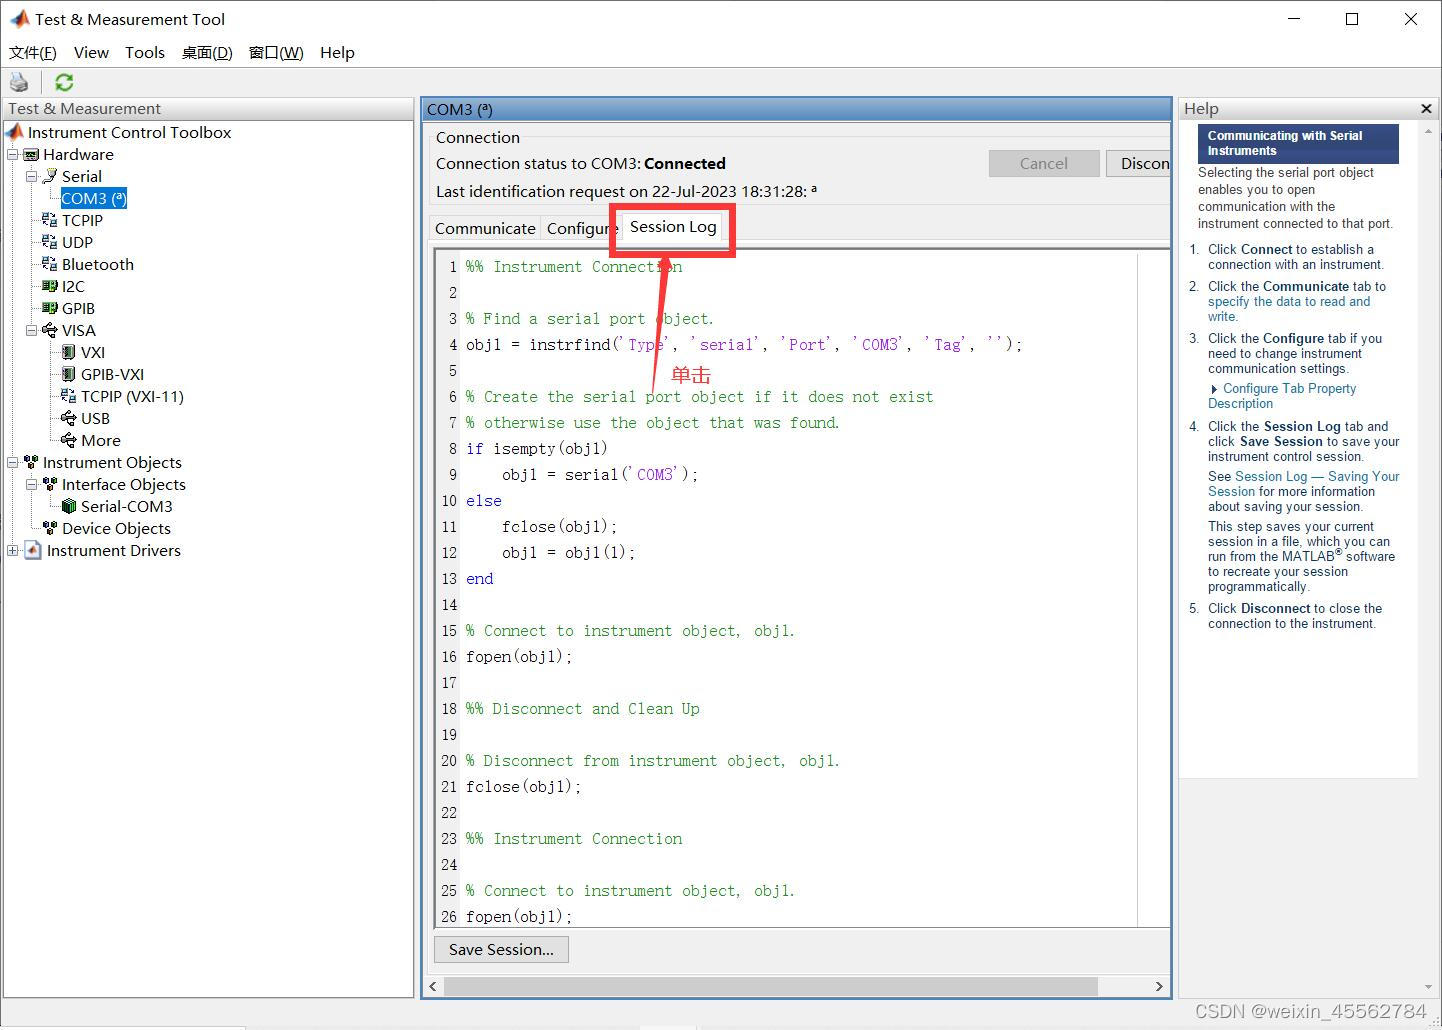The image size is (1442, 1030).
Task: Click the Print toolbar icon
Action: (x=19, y=82)
